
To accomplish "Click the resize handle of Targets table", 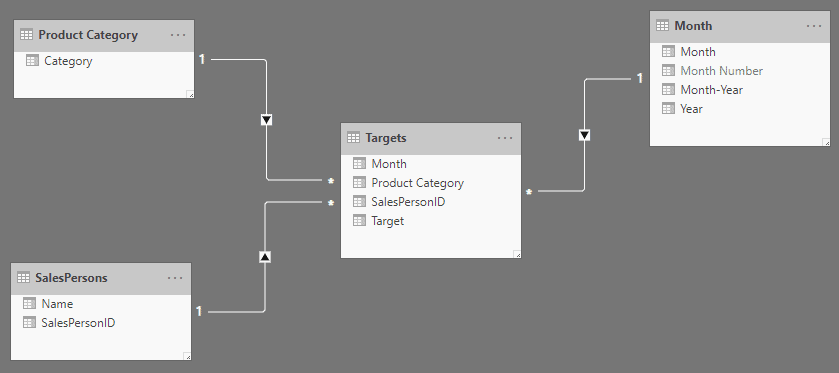I will (517, 254).
